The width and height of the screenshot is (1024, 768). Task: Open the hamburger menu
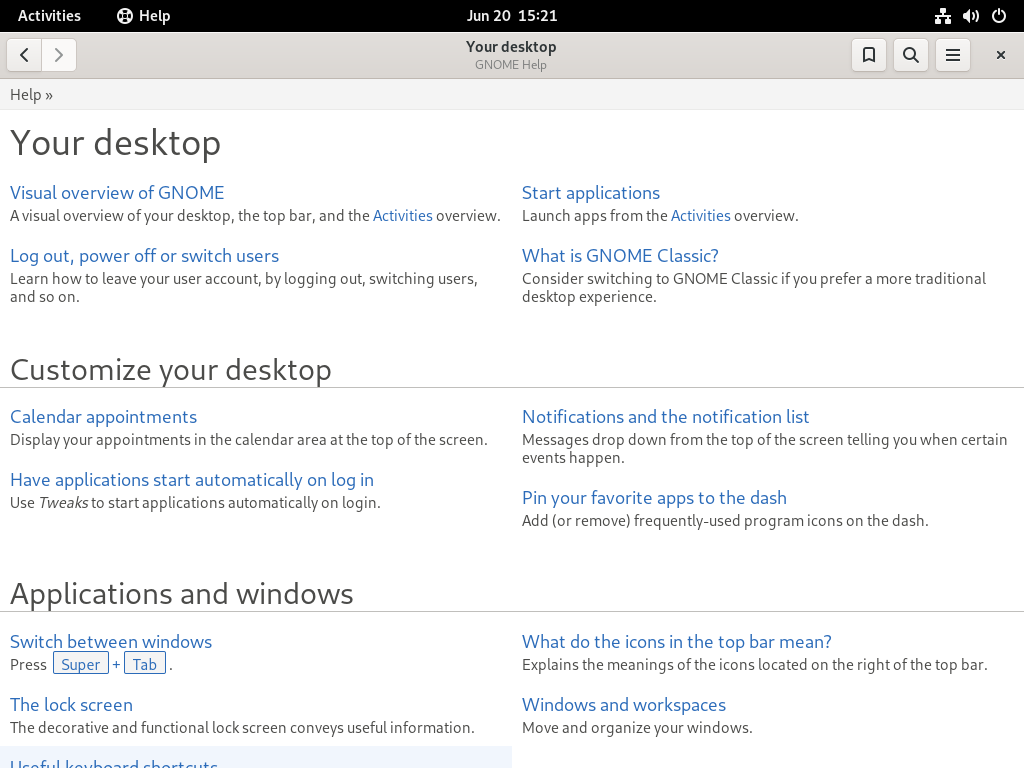pyautogui.click(x=953, y=55)
